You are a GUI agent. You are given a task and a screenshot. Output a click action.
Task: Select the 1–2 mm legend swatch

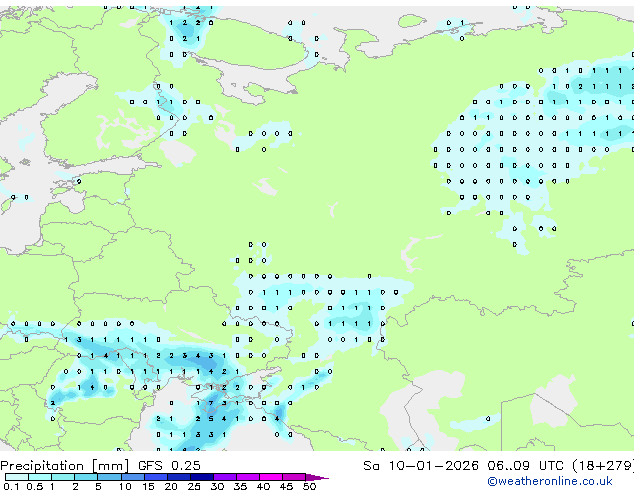pyautogui.click(x=63, y=477)
